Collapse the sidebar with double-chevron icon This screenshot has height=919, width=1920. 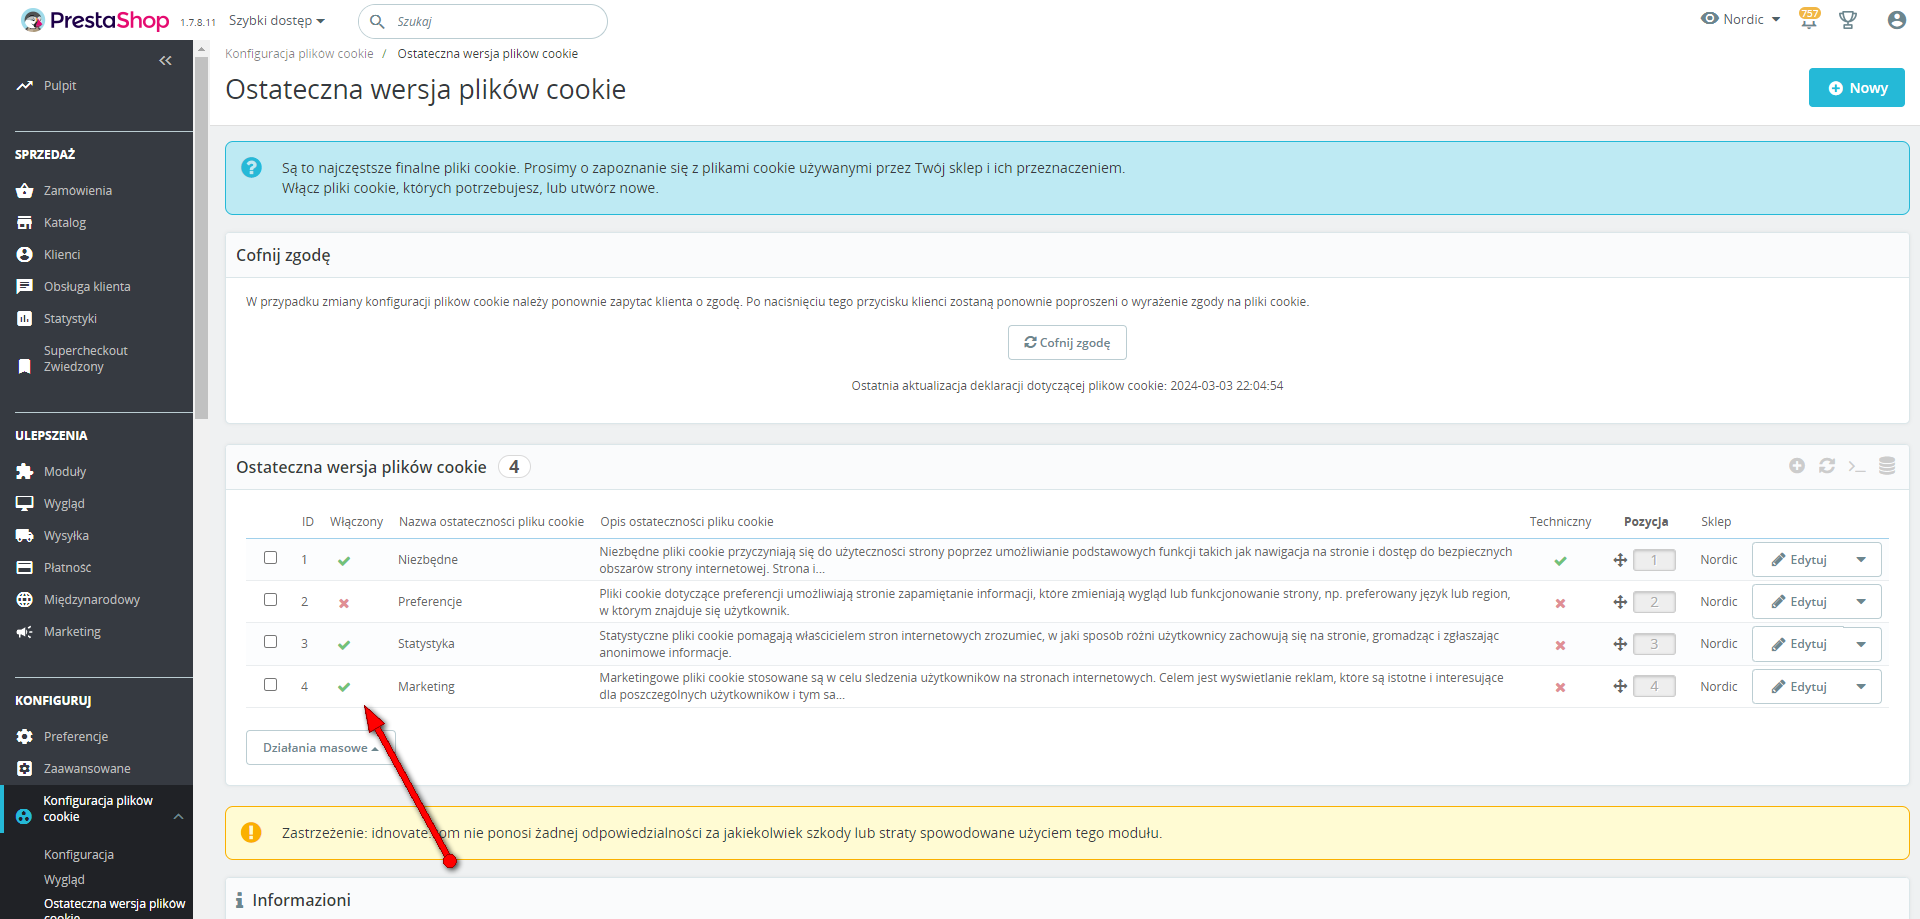(x=165, y=61)
